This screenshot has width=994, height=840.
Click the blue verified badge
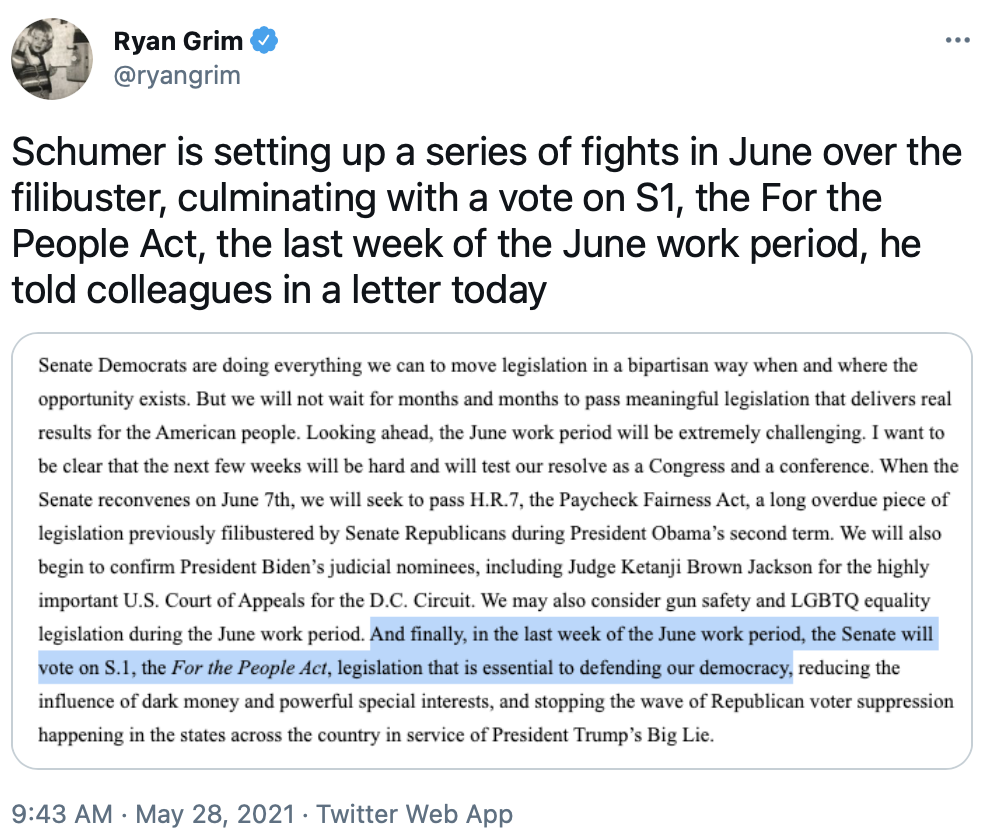[264, 40]
